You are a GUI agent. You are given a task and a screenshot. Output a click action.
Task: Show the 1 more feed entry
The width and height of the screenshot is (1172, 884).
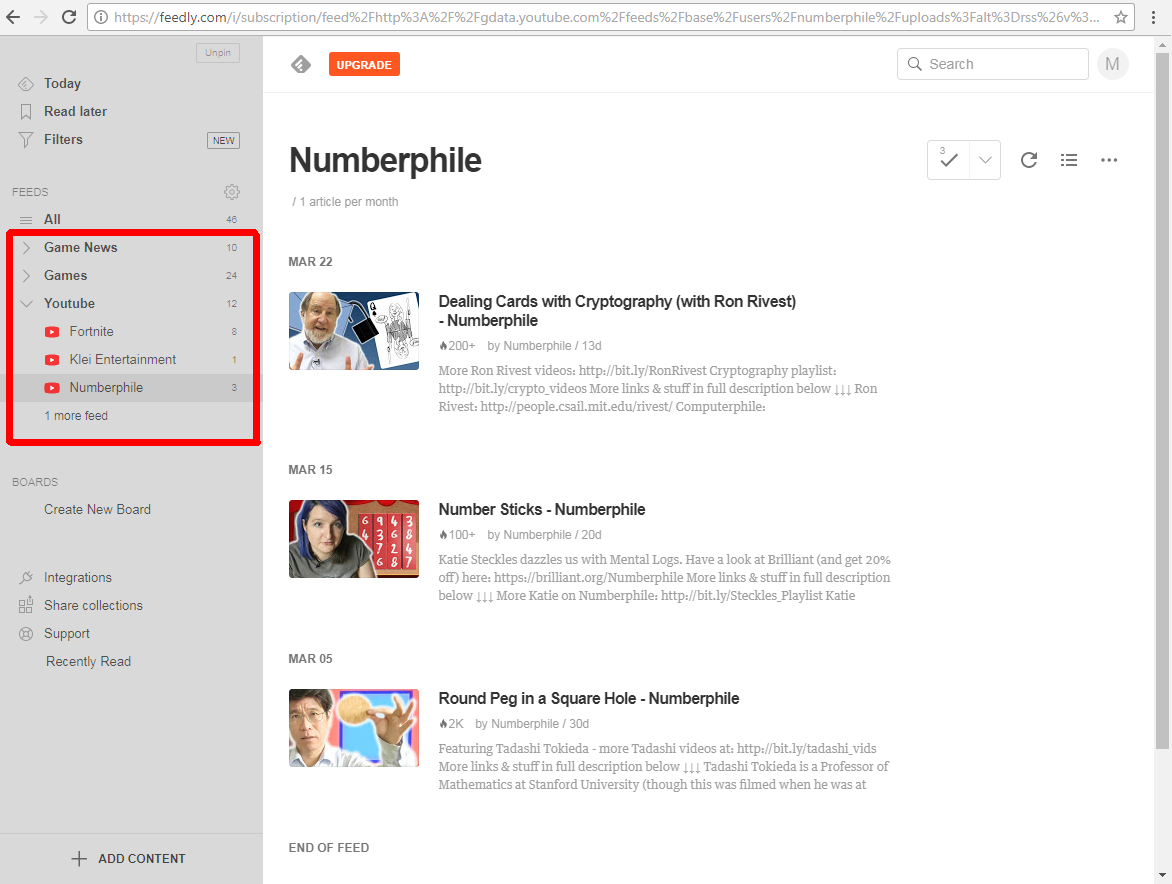pos(75,415)
